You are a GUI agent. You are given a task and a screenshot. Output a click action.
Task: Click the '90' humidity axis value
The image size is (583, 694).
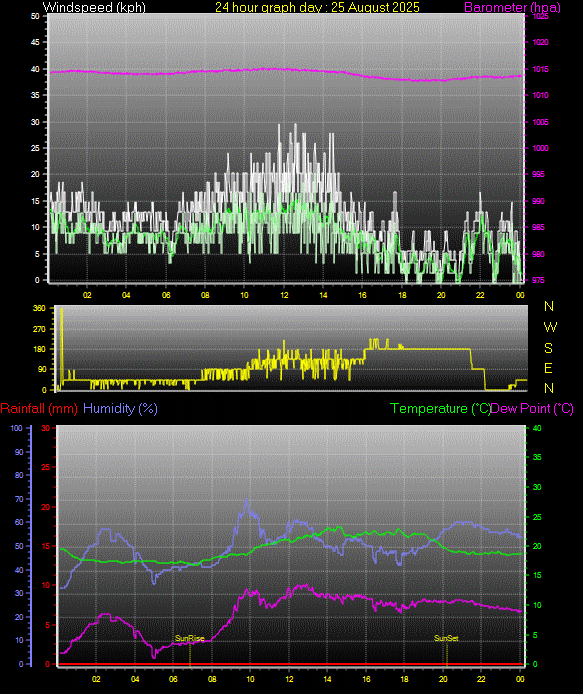[x=19, y=452]
